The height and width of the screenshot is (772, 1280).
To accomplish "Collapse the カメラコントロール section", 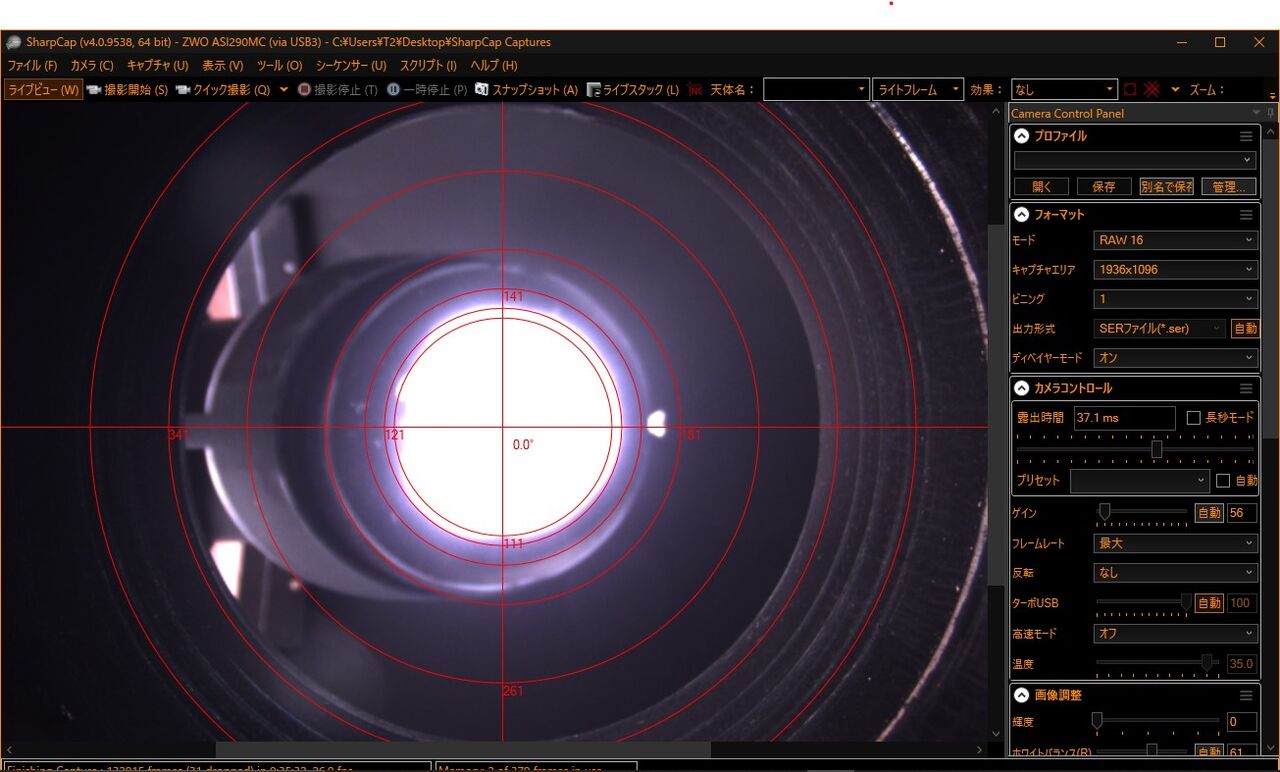I will tap(1022, 388).
